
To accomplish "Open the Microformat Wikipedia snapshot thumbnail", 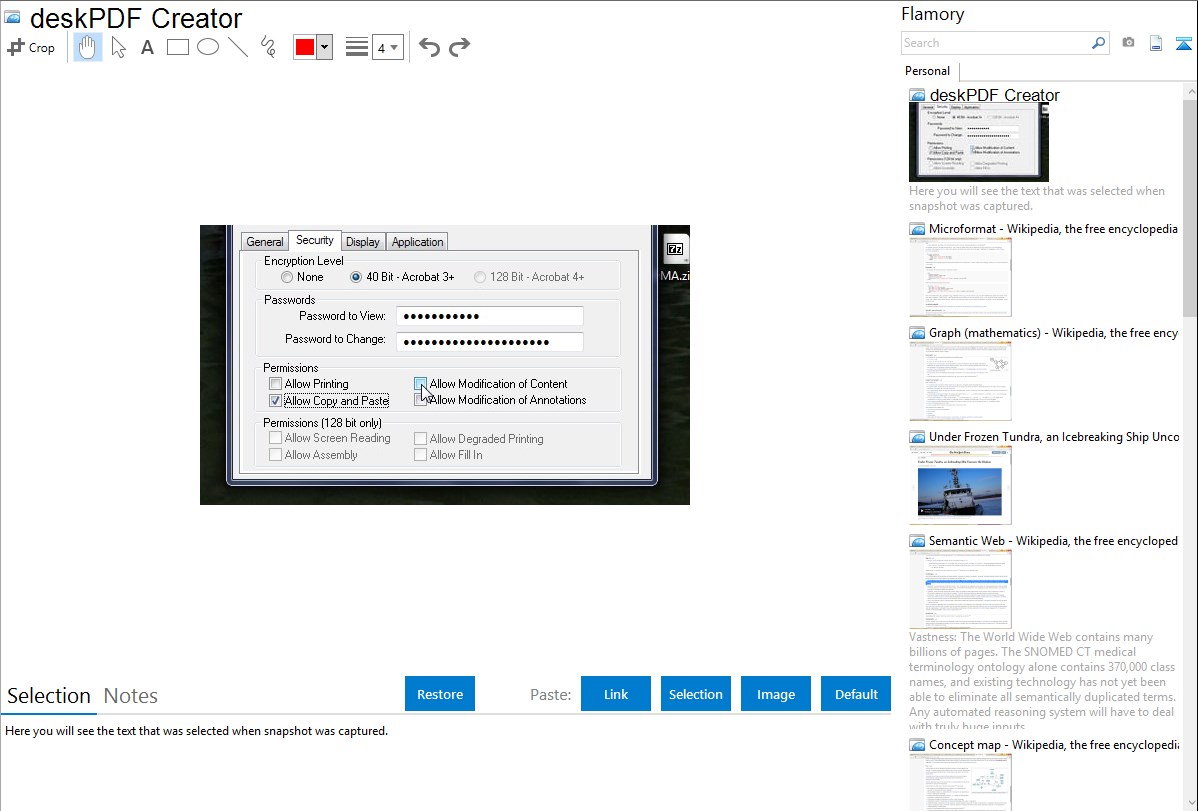I will click(x=960, y=277).
